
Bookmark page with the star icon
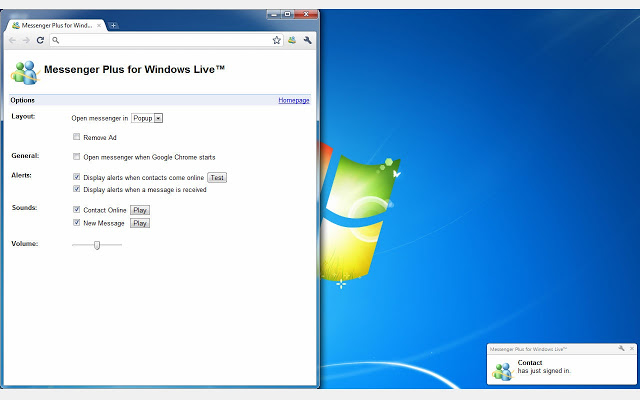[276, 40]
